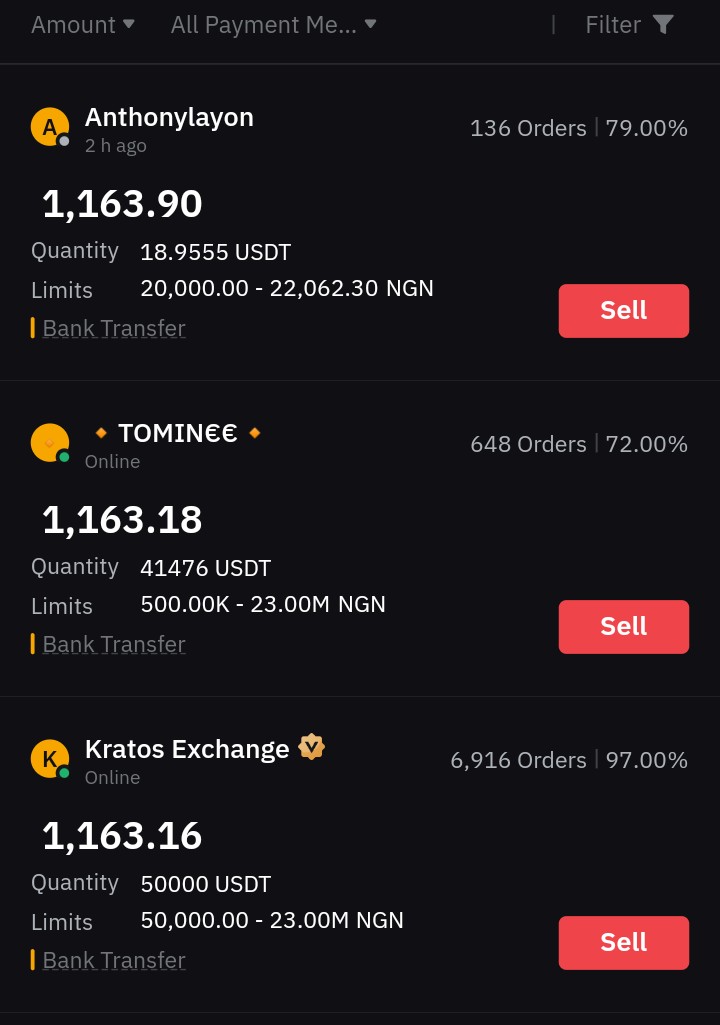
Task: Click the diamond icon right of TOMINEE
Action: point(255,432)
